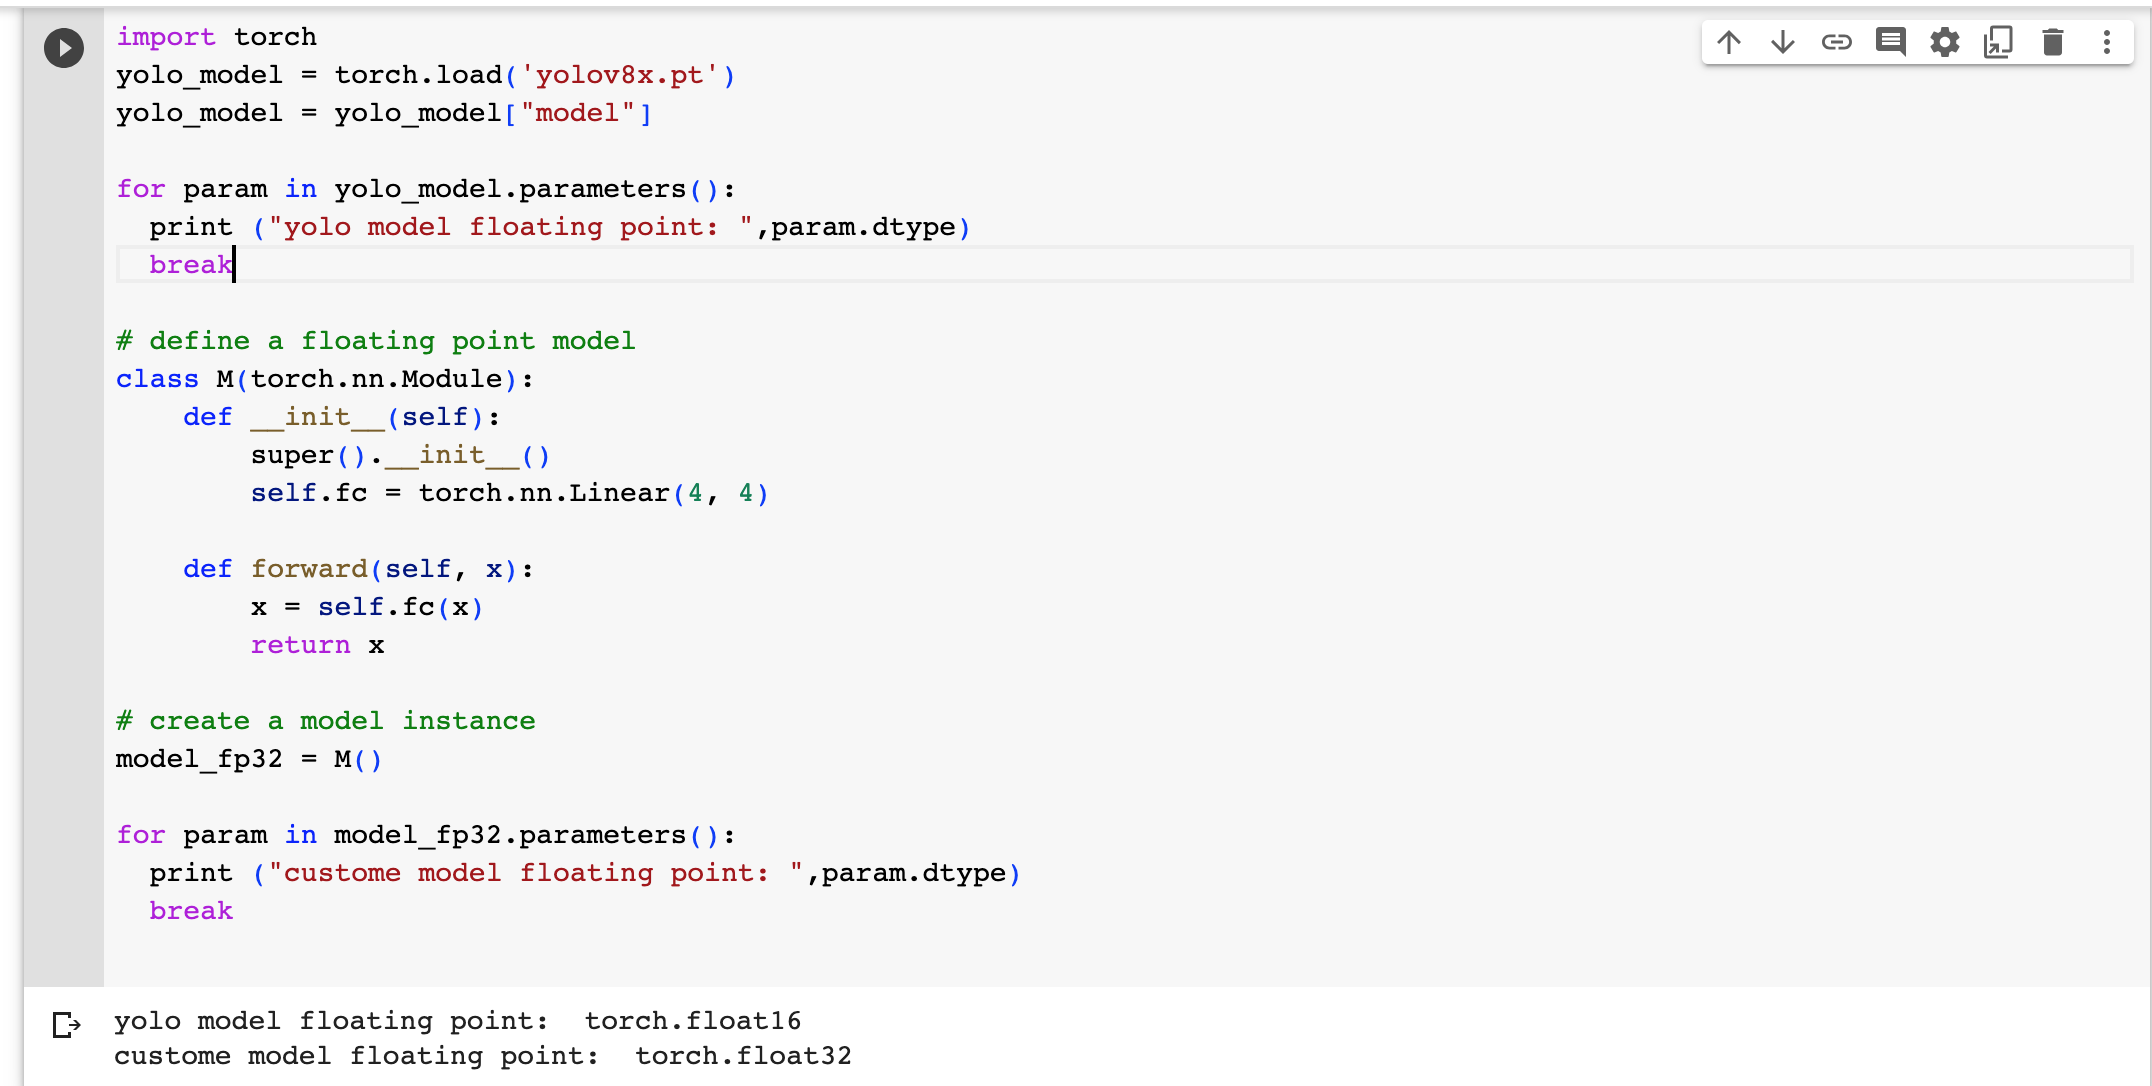
Task: Click the class M definition line
Action: tap(324, 378)
